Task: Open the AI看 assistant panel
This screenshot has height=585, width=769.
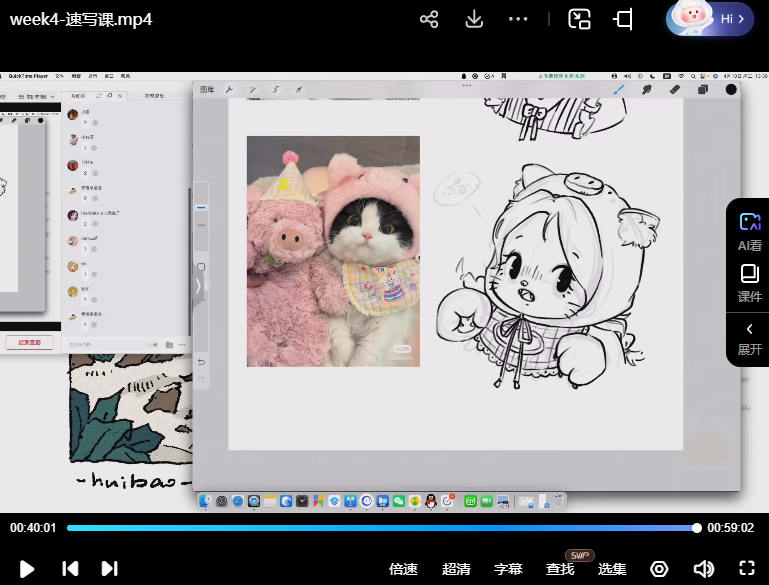Action: 749,231
